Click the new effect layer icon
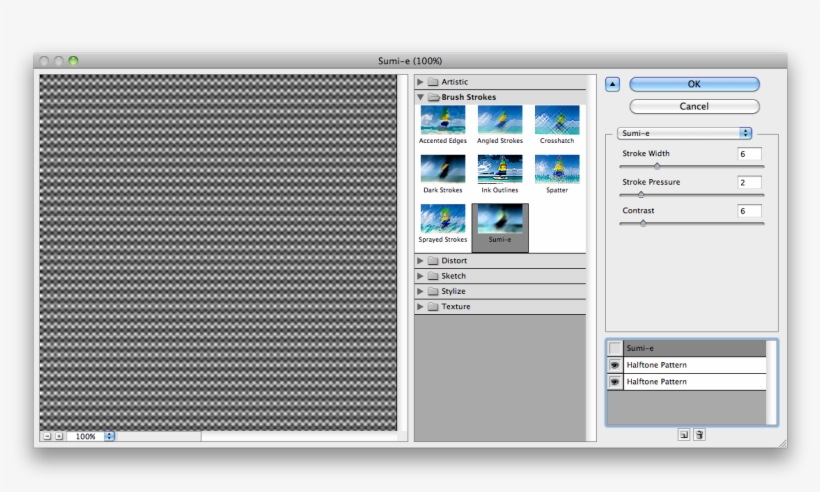The image size is (820, 492). (x=684, y=434)
